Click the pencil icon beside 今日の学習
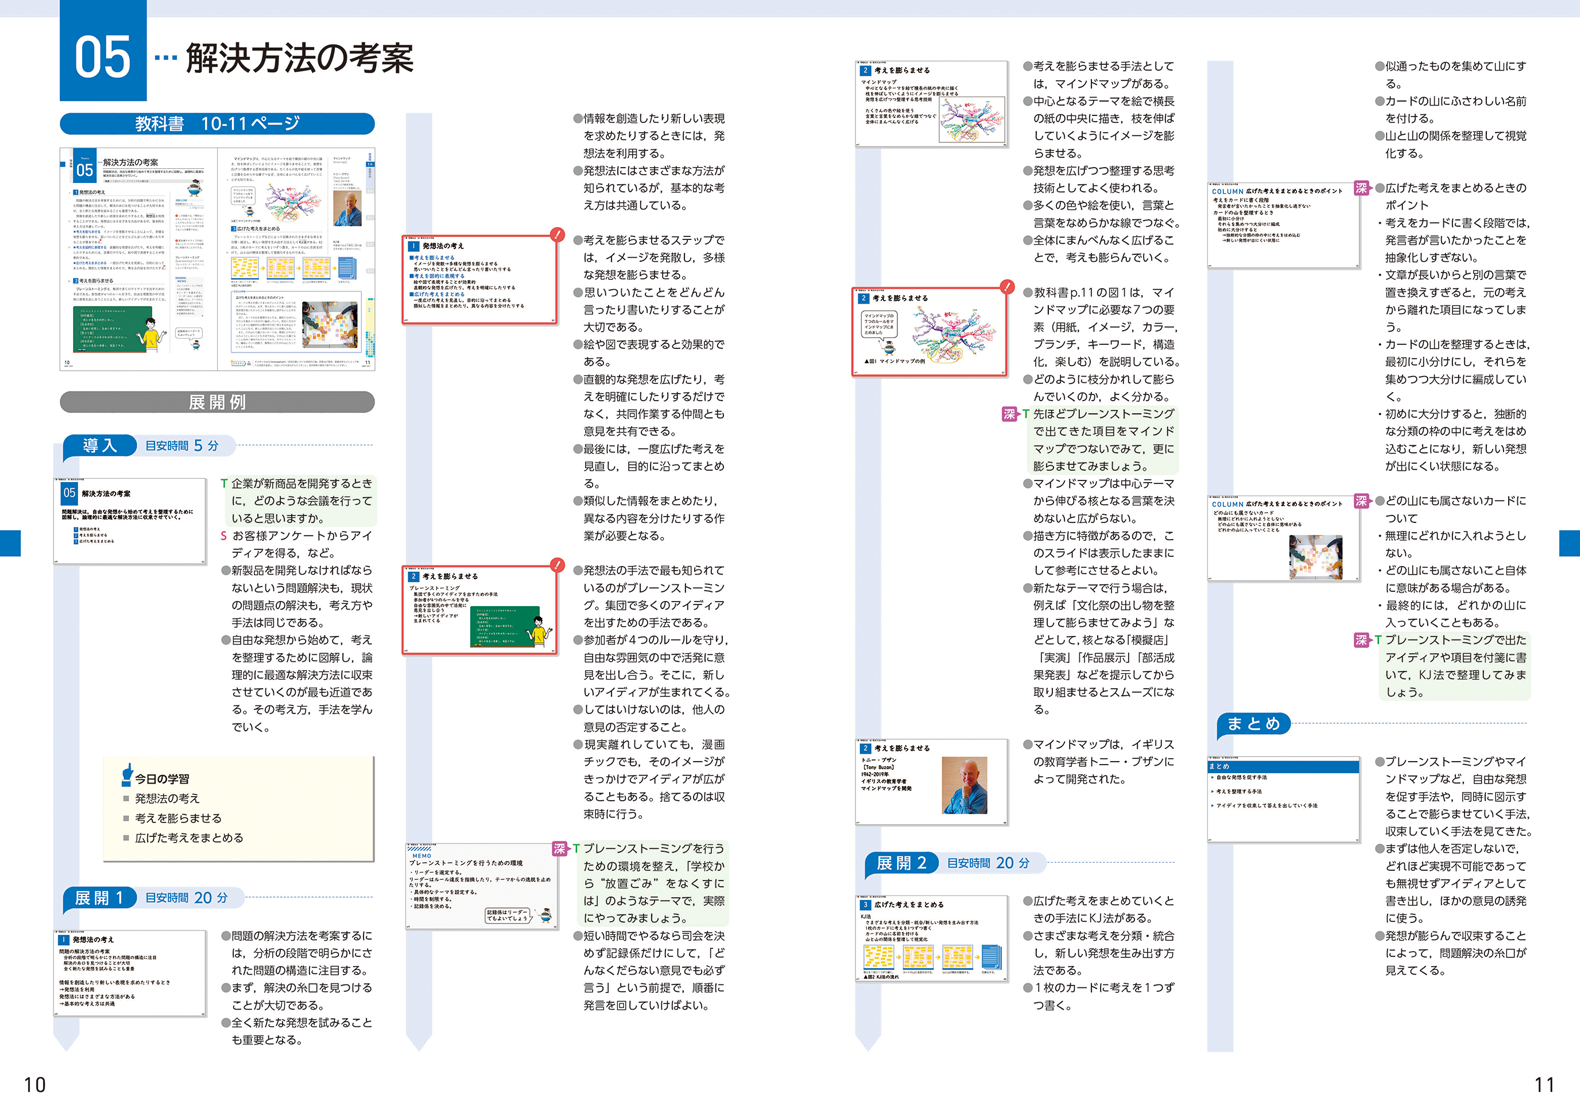Image resolution: width=1580 pixels, height=1117 pixels. [126, 775]
